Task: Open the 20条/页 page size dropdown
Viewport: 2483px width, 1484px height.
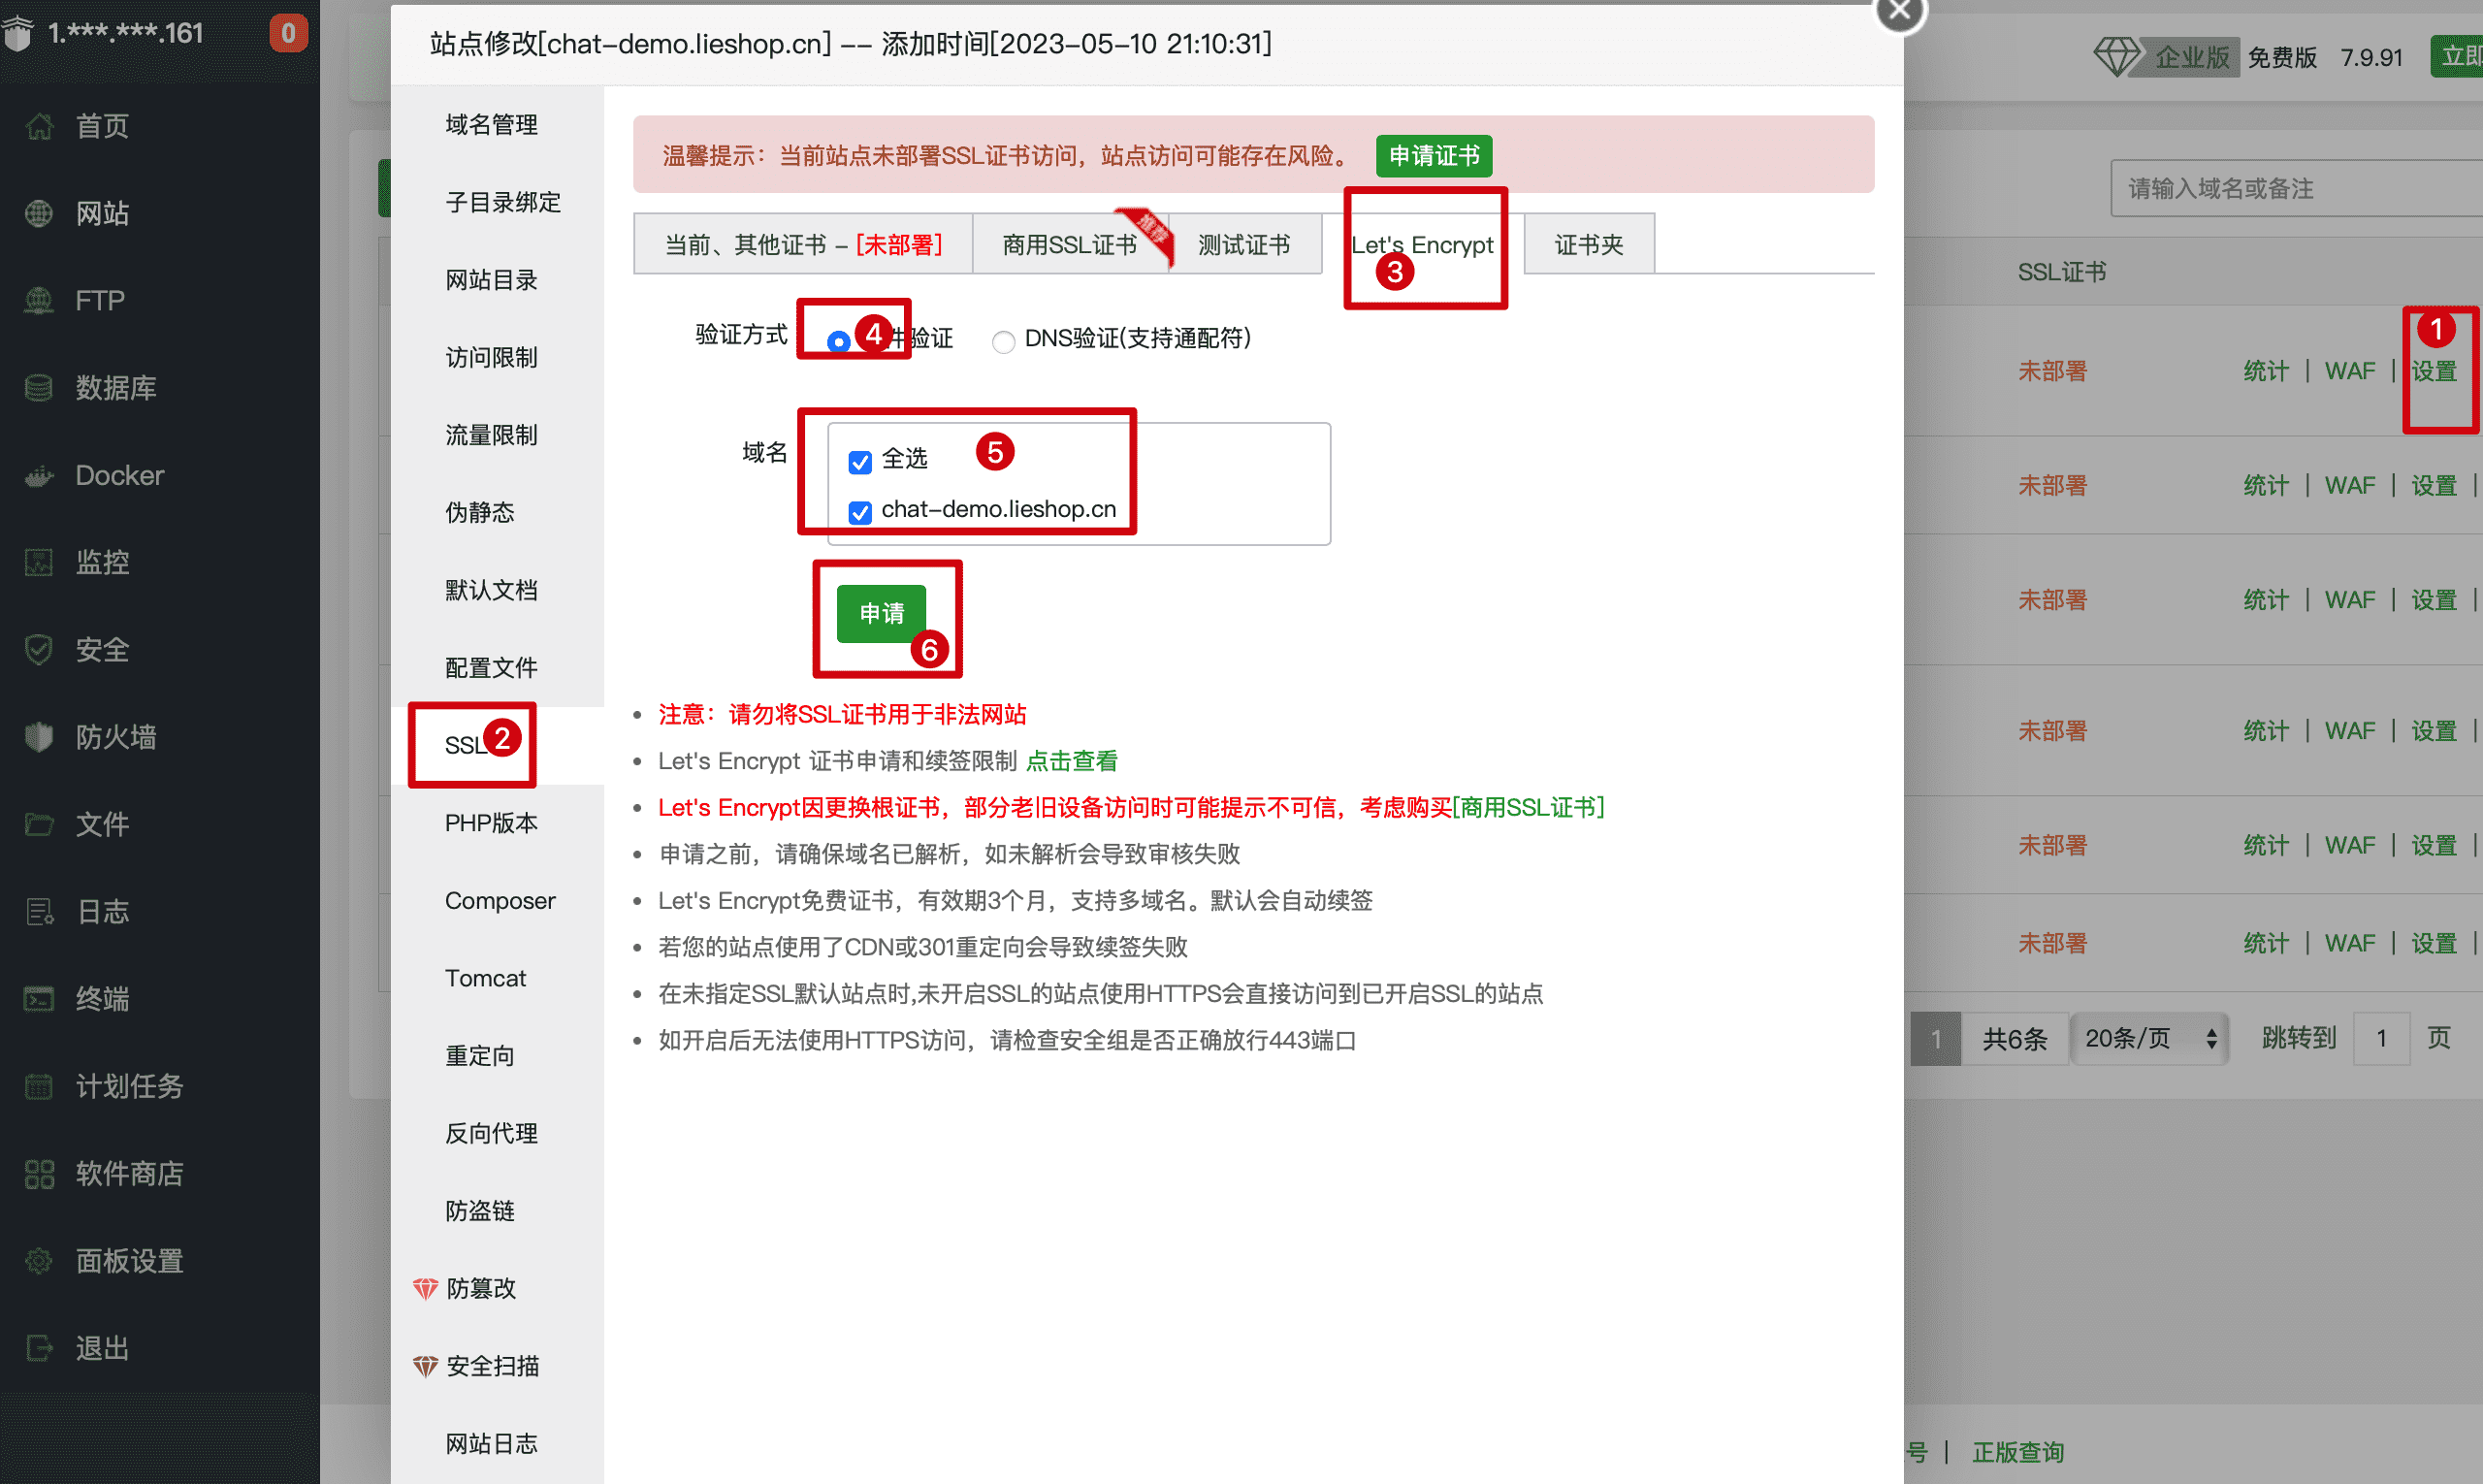Action: (x=2150, y=1038)
